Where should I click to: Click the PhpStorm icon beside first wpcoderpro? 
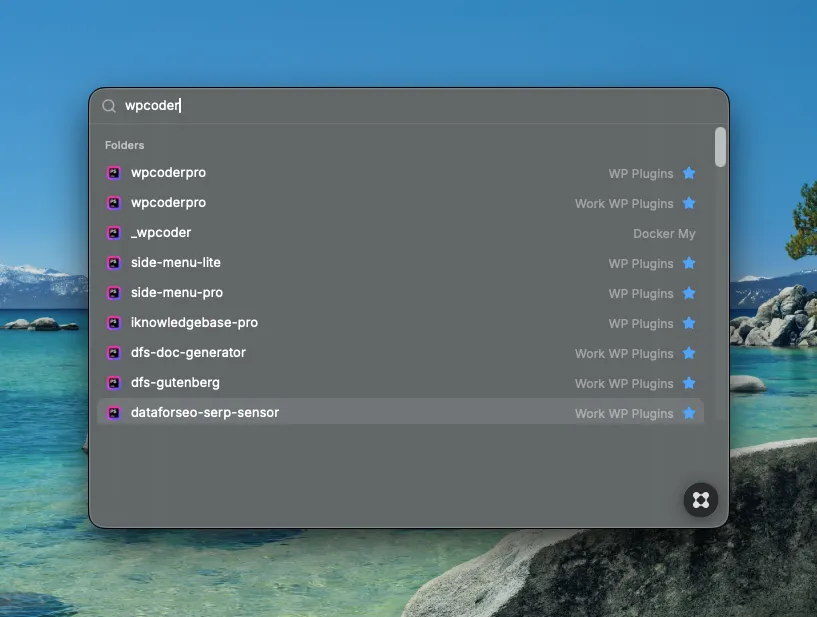pos(114,172)
